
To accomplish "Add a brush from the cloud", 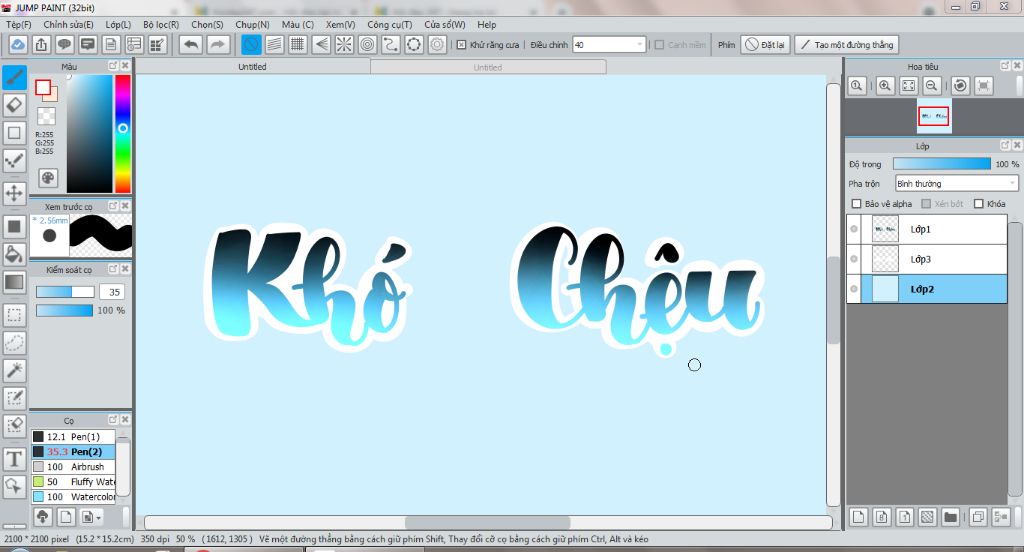I will 42,517.
